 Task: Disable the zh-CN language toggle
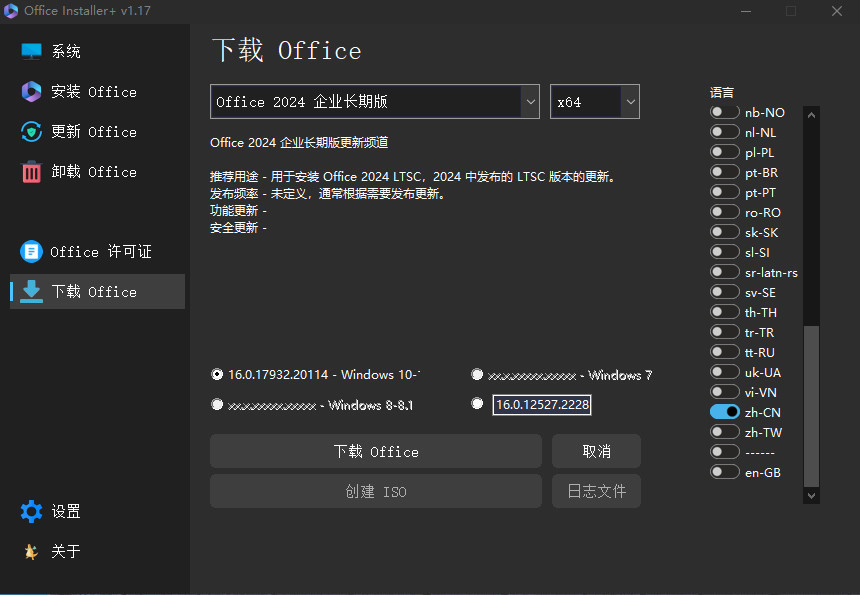pos(724,411)
